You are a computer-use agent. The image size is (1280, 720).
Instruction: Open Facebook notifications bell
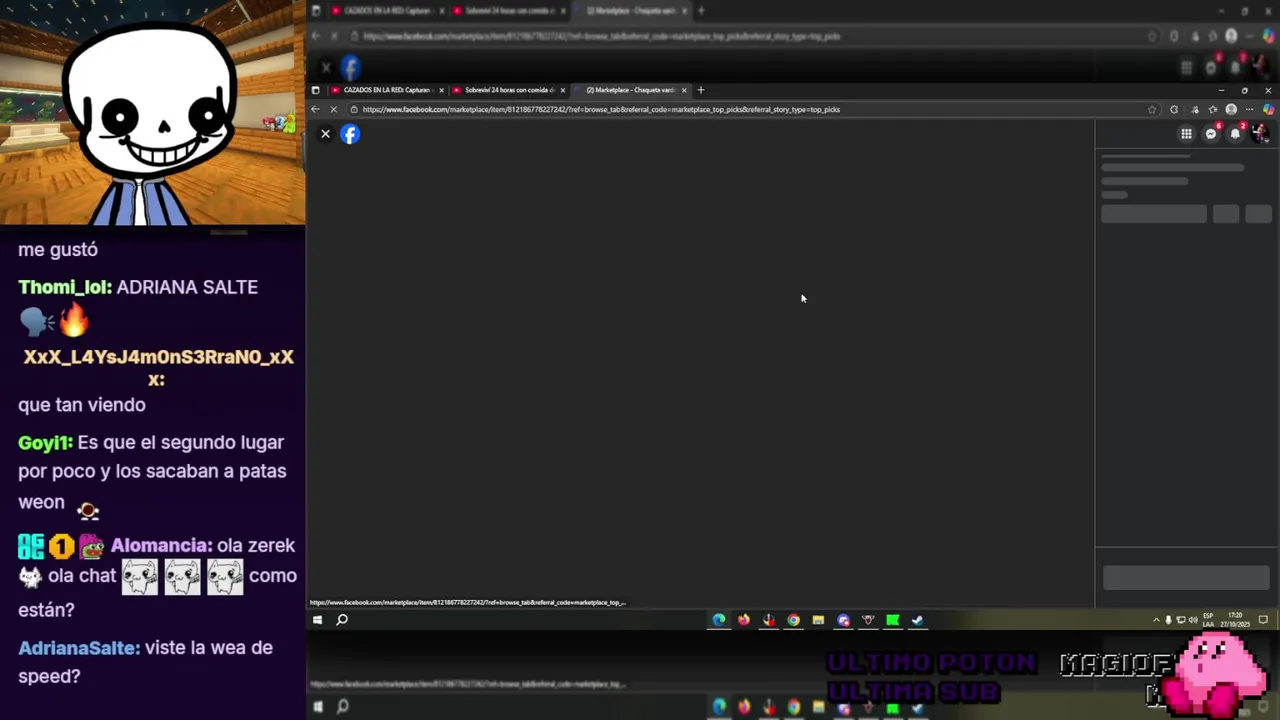tap(1235, 134)
